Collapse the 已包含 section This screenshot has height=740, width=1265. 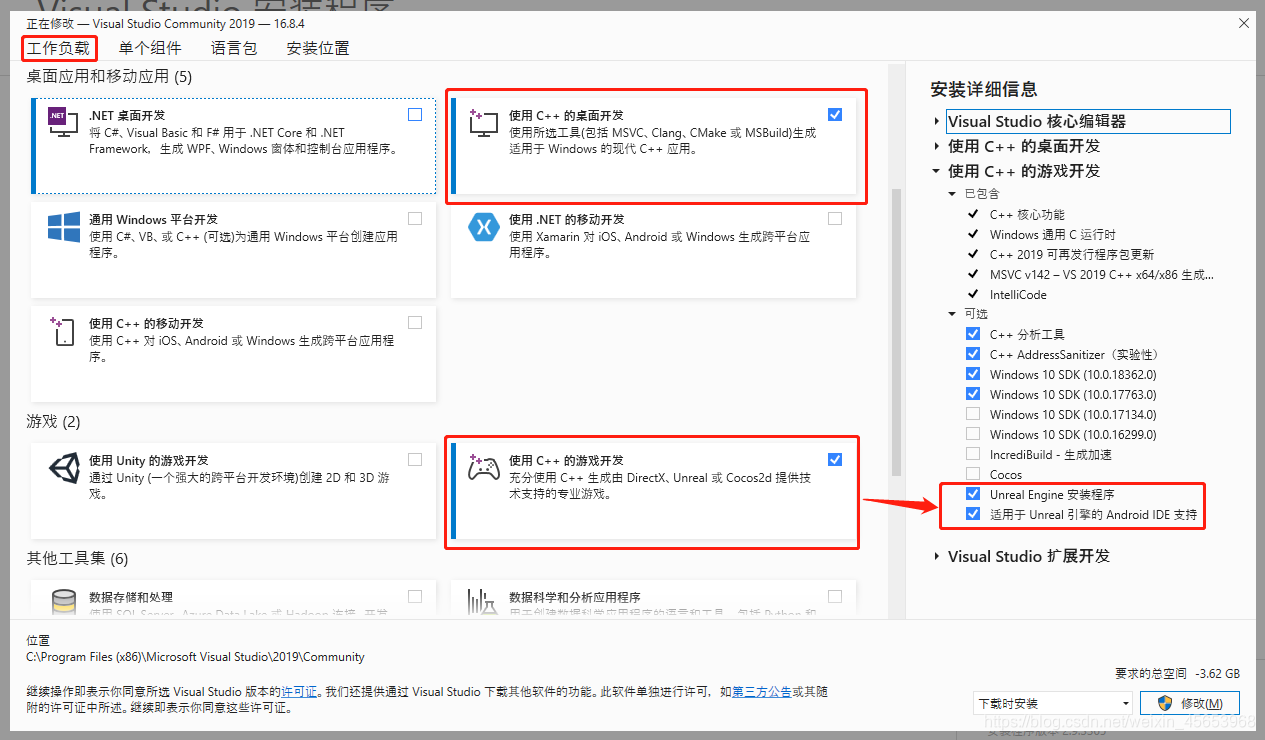coord(953,194)
